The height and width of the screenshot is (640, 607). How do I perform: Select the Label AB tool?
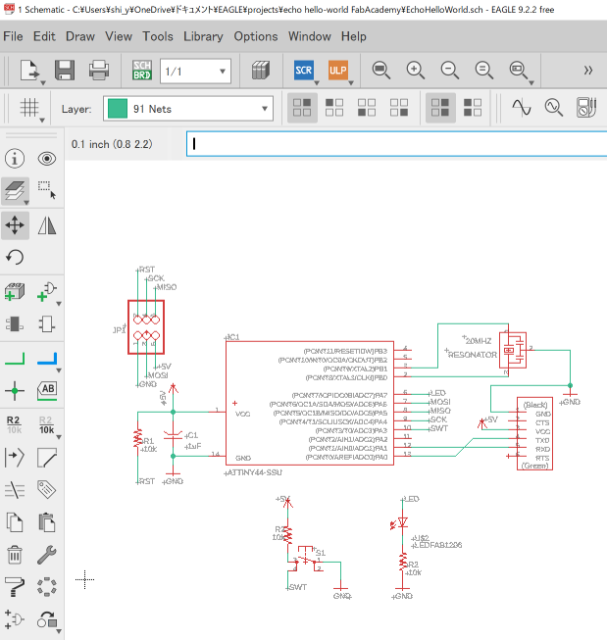[47, 391]
